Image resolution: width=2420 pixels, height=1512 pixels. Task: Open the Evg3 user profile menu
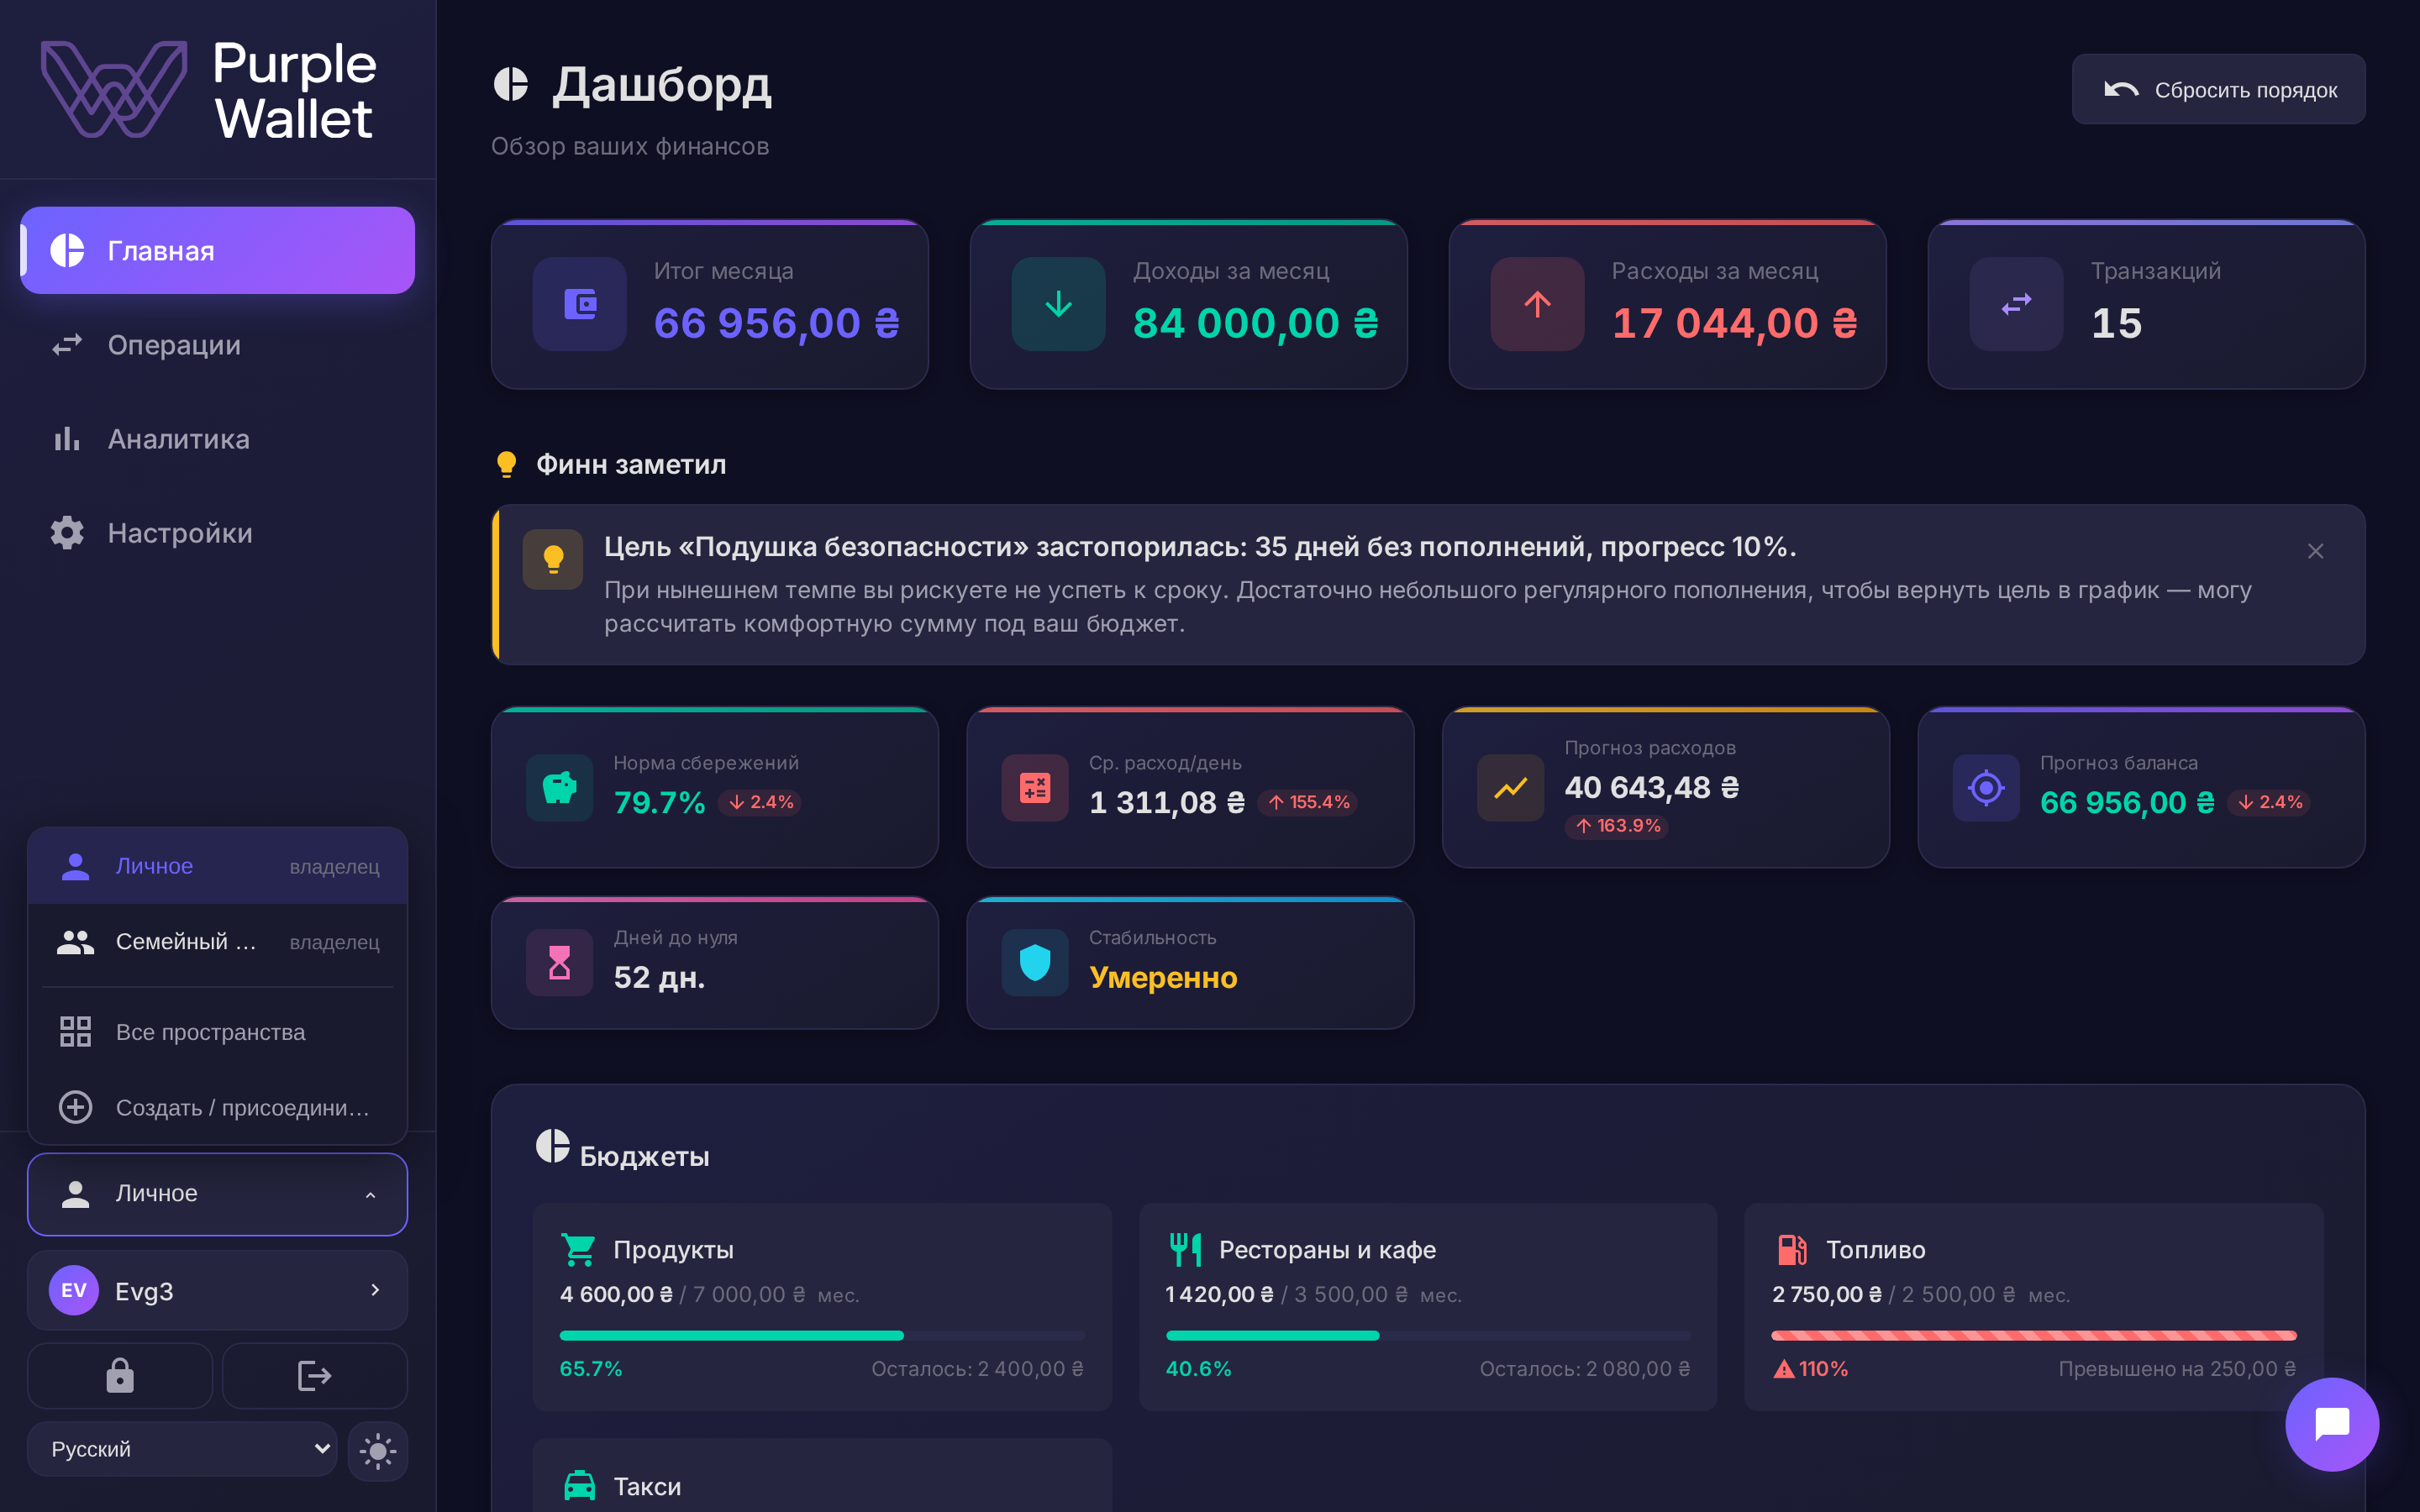coord(218,1290)
